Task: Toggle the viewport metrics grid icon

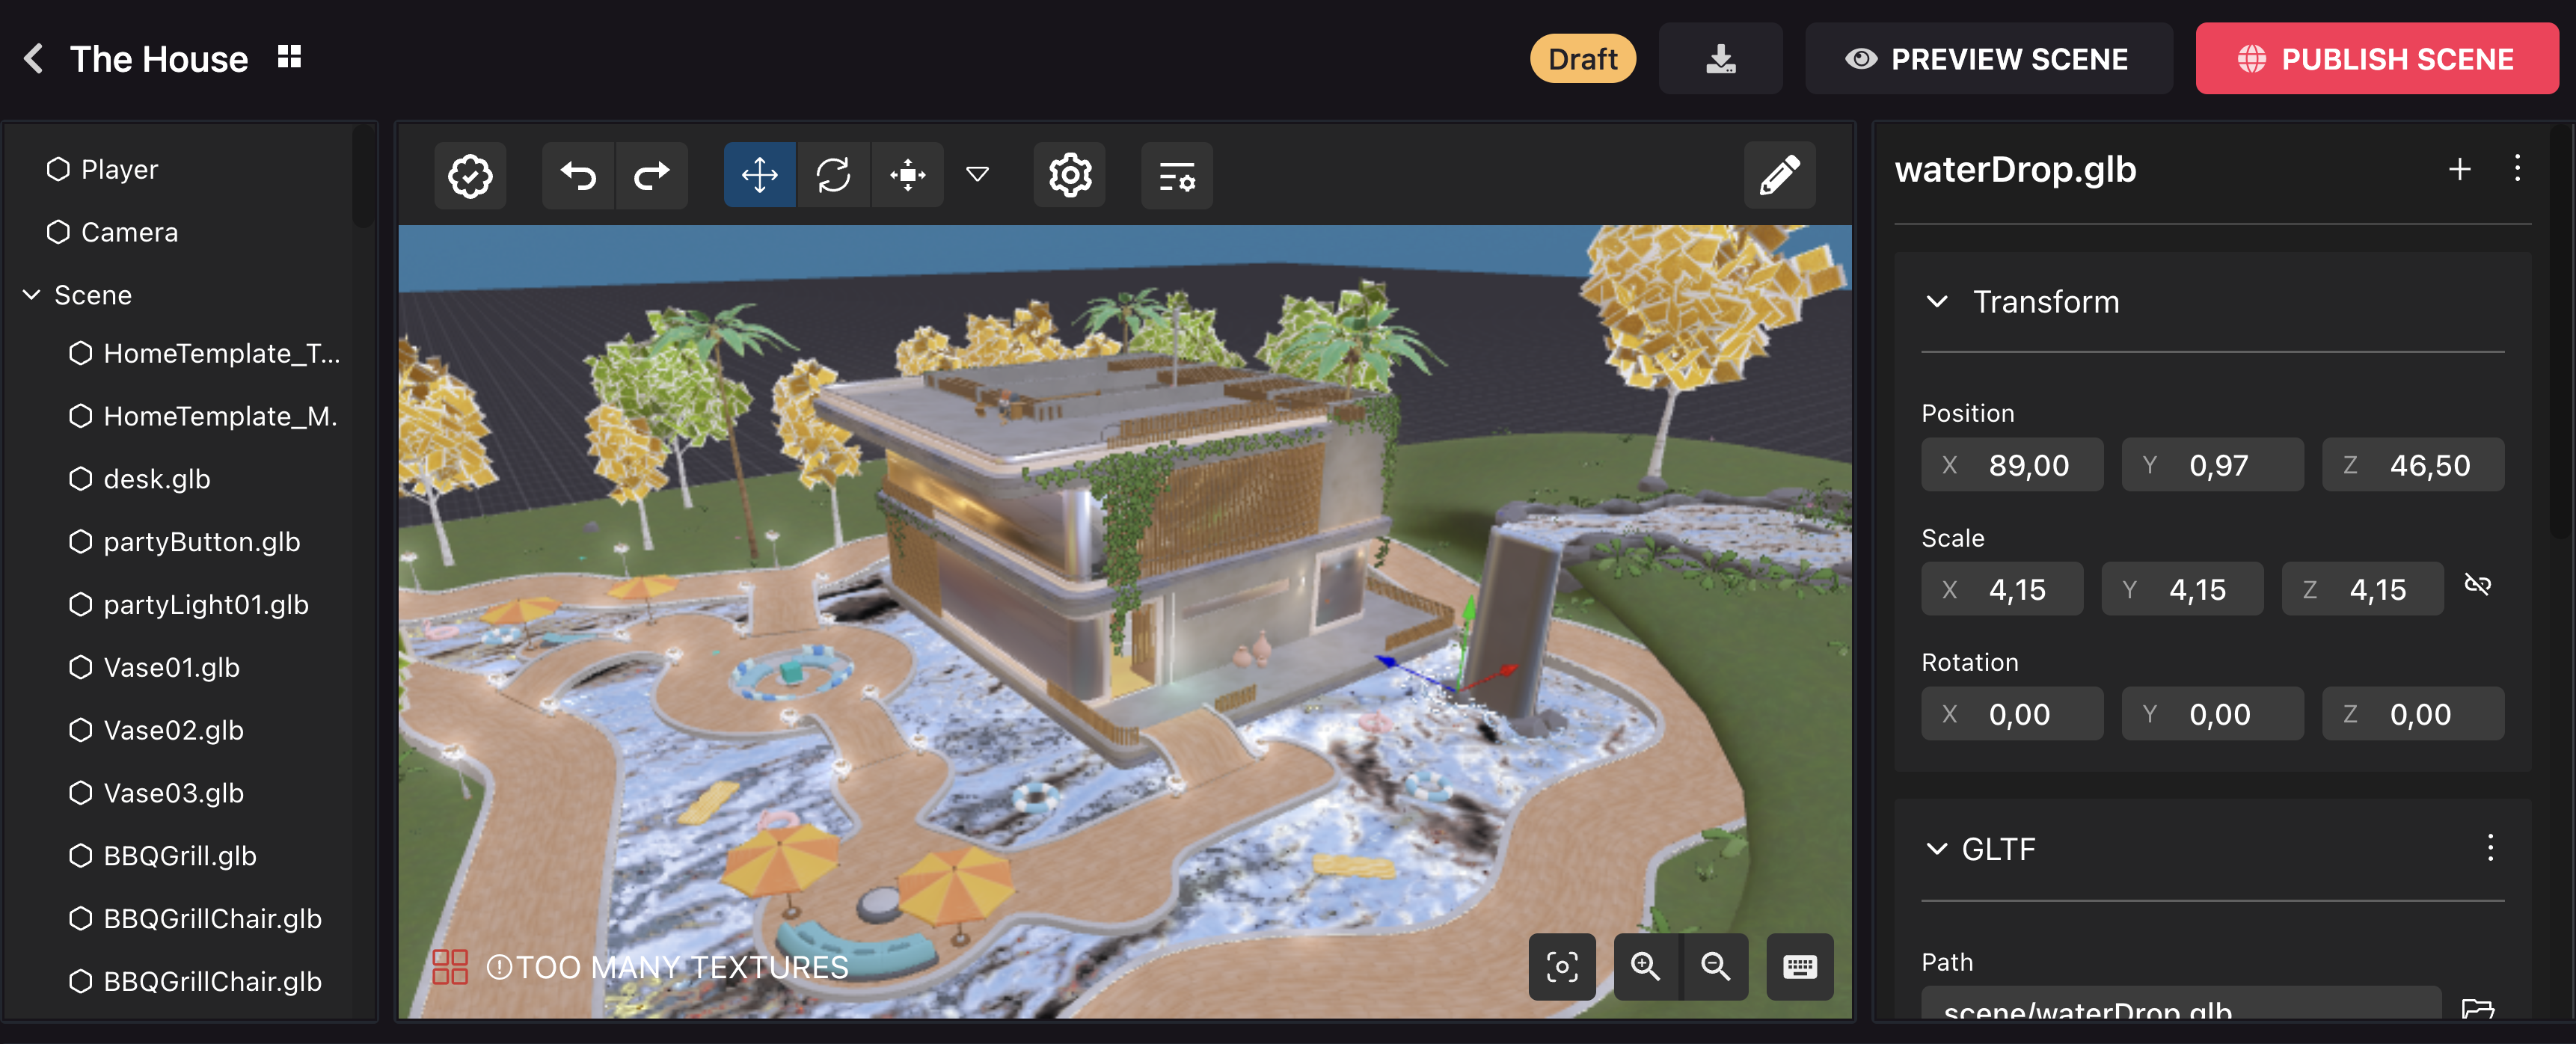Action: pos(450,966)
